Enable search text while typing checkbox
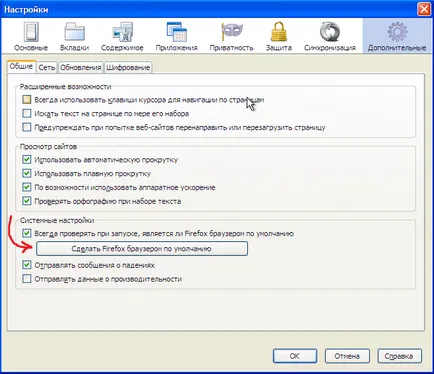Screen dimensions: 434x374 coord(27,113)
